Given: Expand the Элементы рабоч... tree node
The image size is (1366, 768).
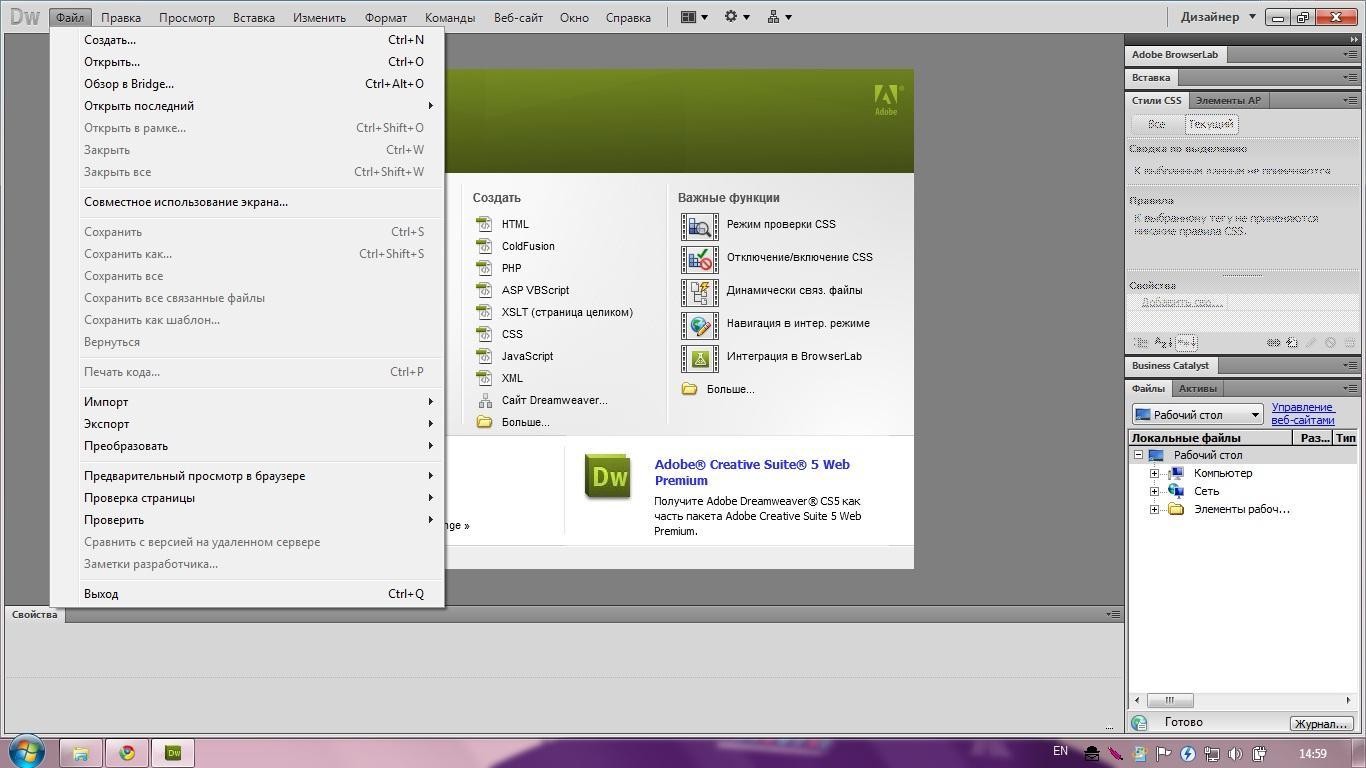Looking at the screenshot, I should coord(1154,509).
